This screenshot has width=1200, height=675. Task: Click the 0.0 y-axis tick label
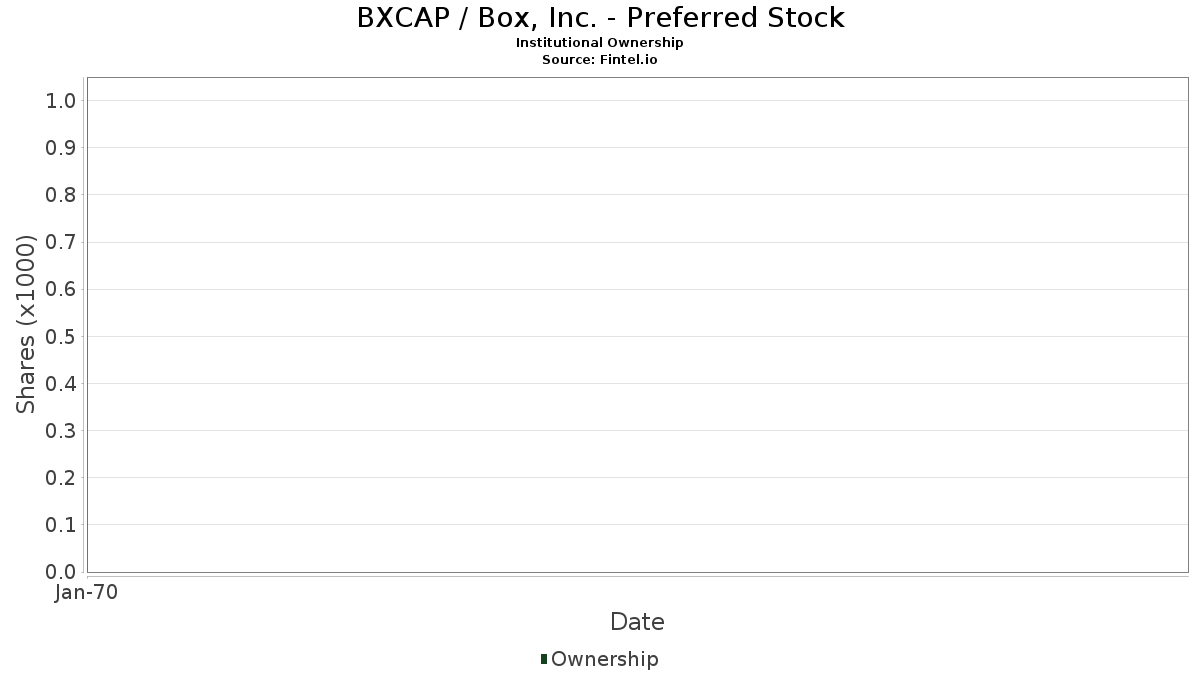click(x=61, y=572)
